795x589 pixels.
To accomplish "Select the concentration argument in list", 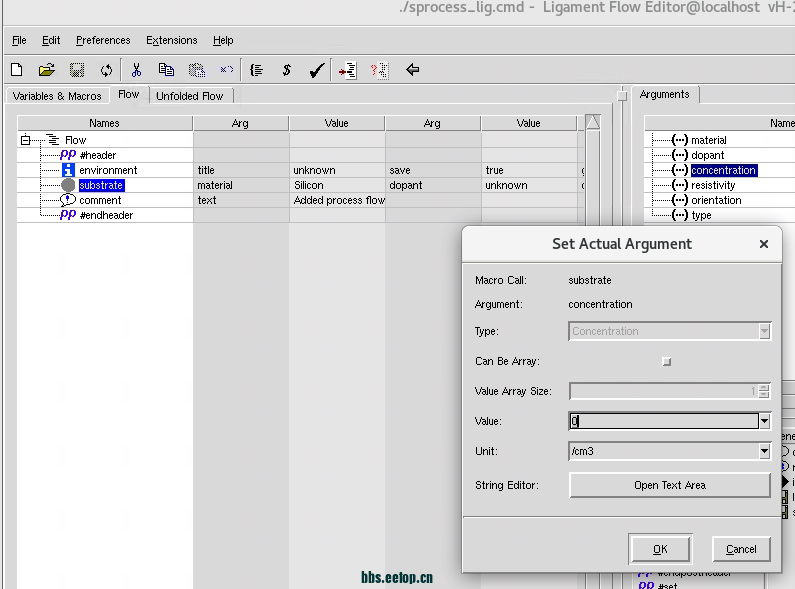I will tap(724, 170).
